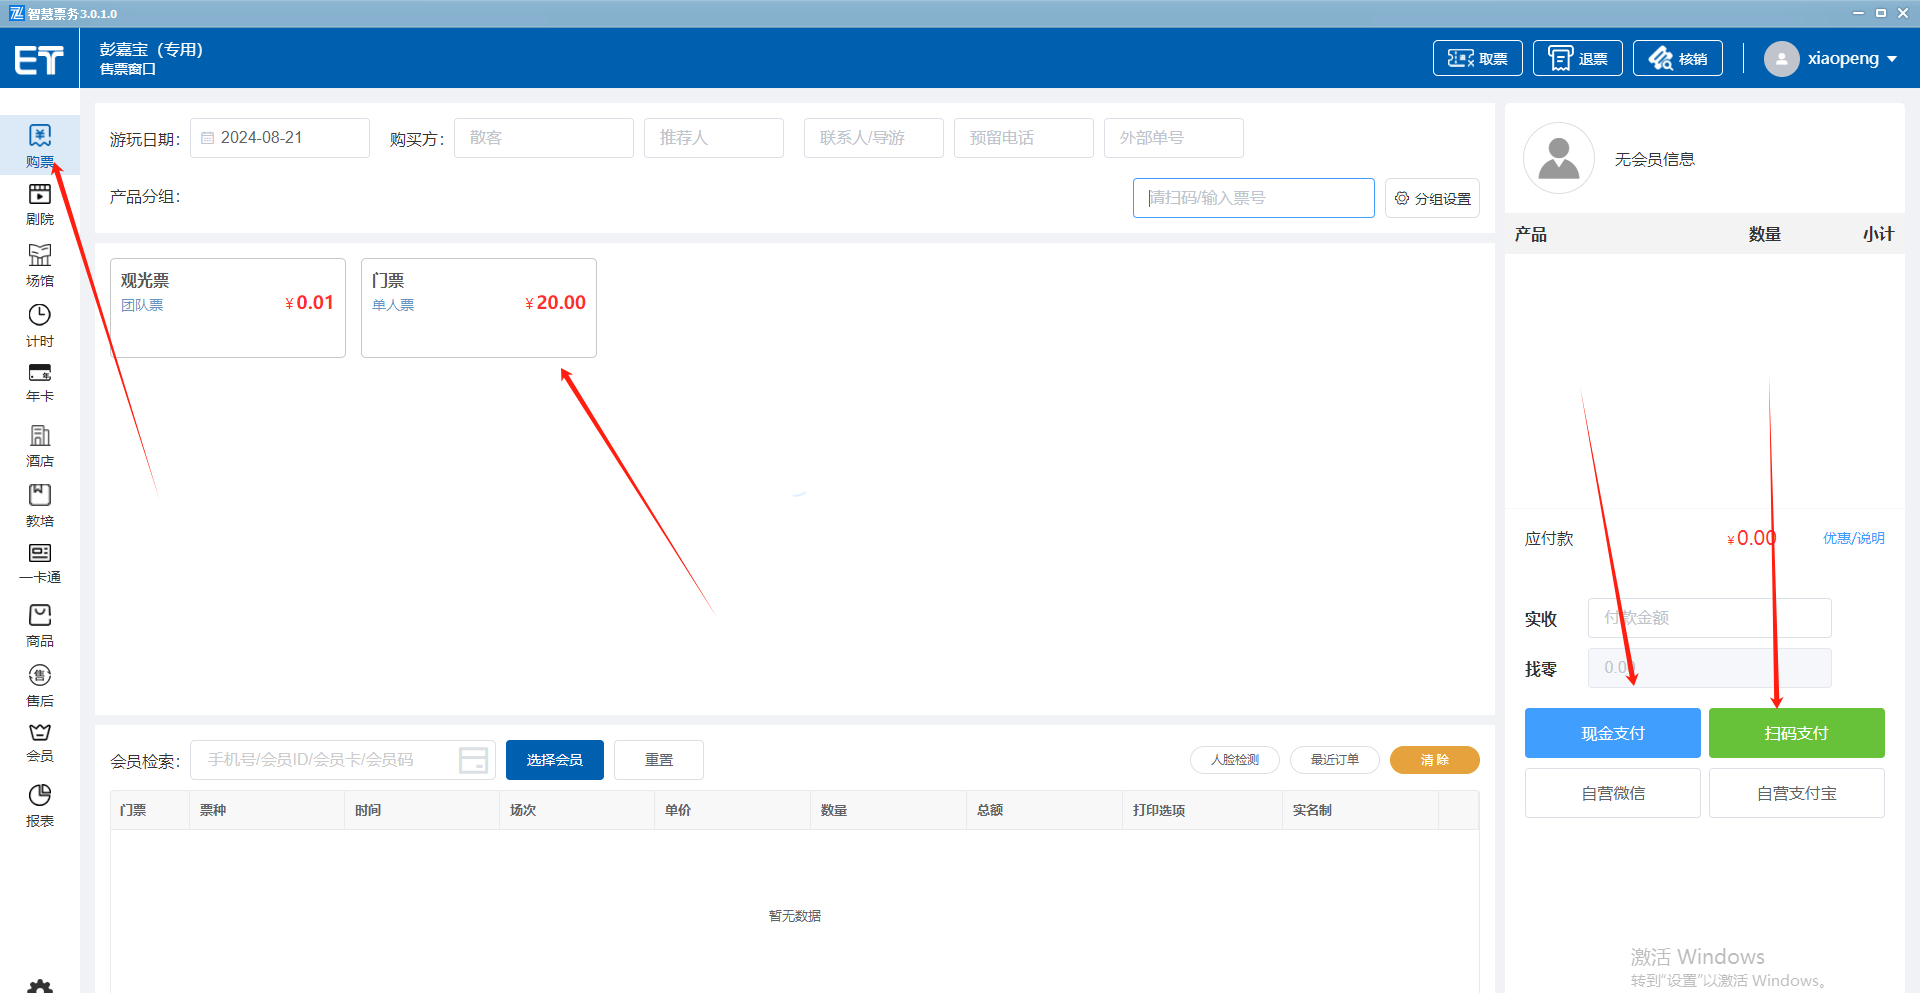Viewport: 1920px width, 993px height.
Task: Open the 购买方 散客 selector
Action: 543,138
